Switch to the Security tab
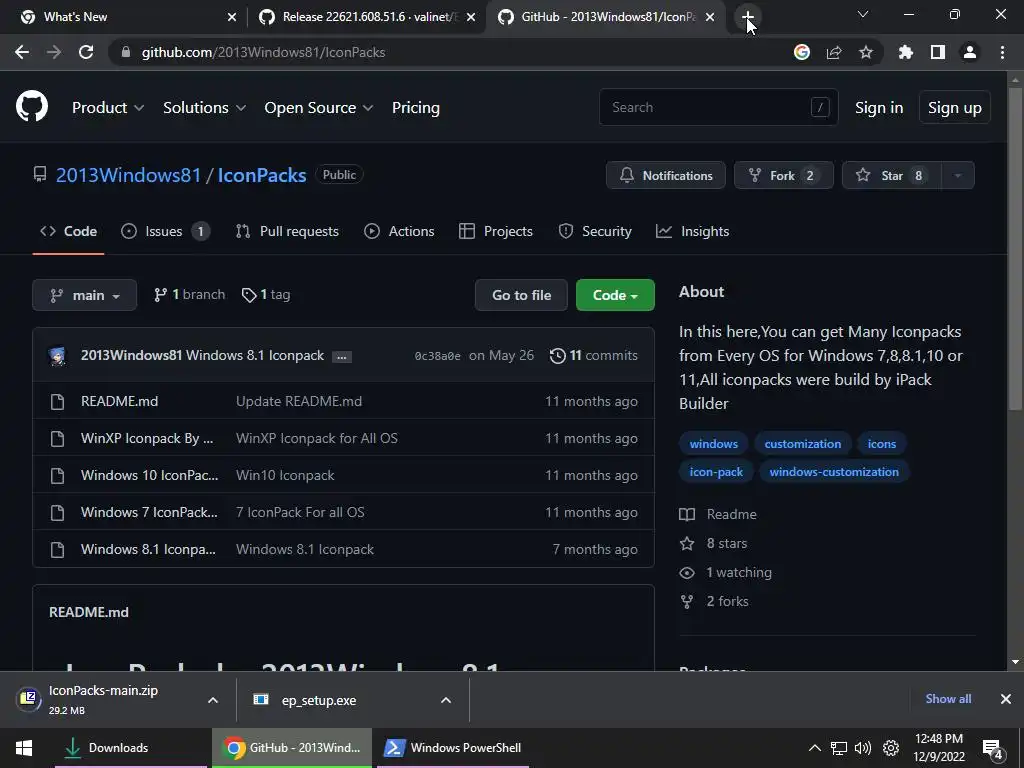This screenshot has height=768, width=1024. [595, 231]
